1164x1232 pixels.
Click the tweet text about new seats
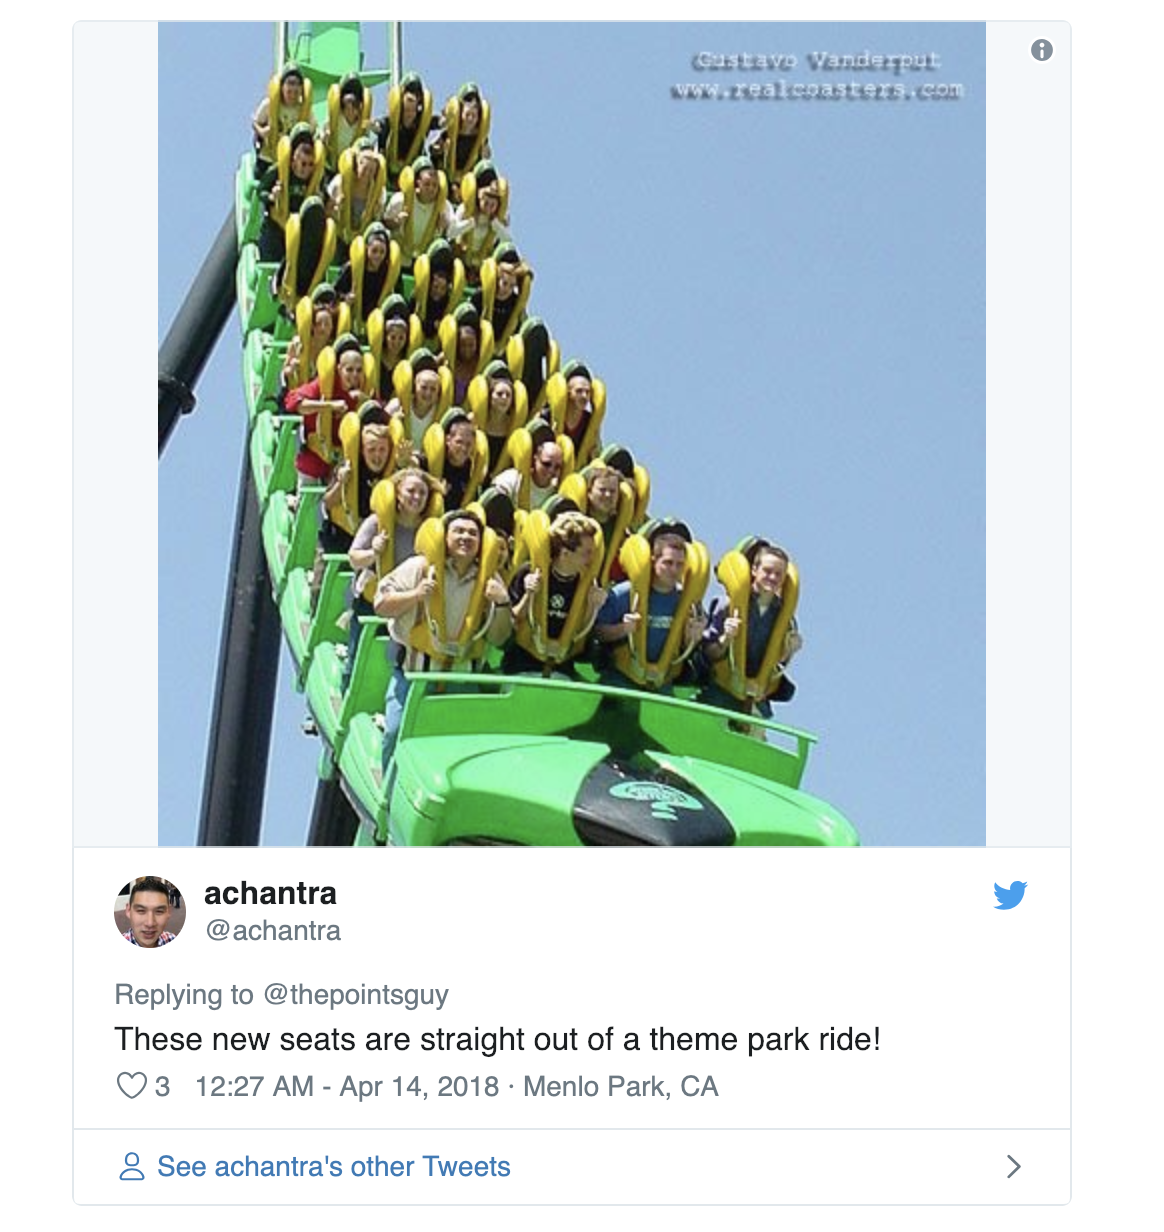pyautogui.click(x=497, y=1040)
